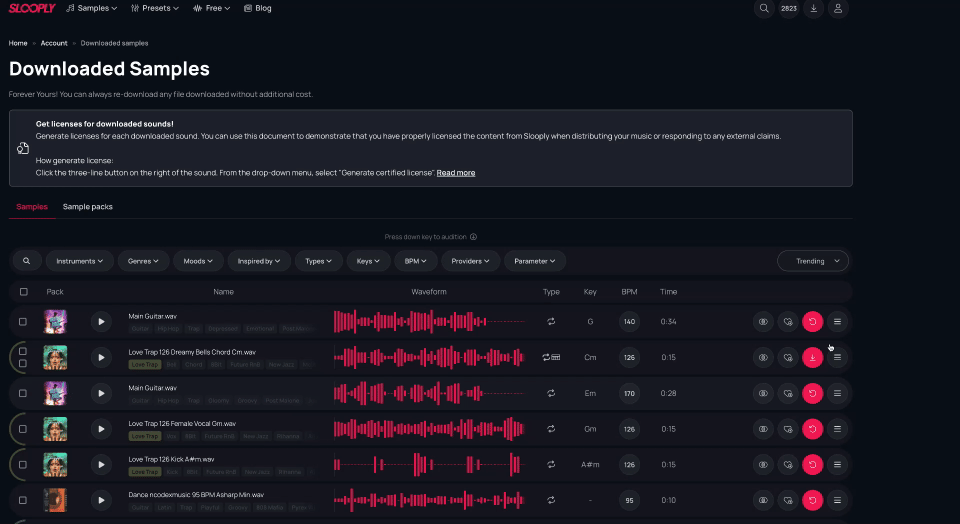The width and height of the screenshot is (960, 524).
Task: Select the Samples tab
Action: (x=32, y=207)
